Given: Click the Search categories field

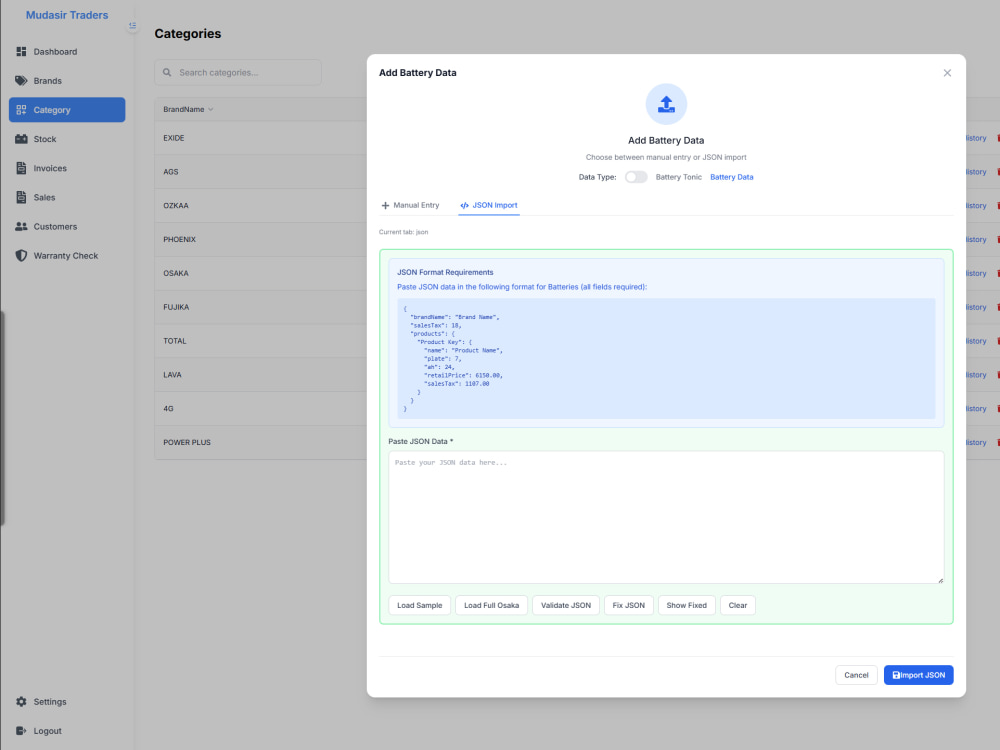Looking at the screenshot, I should [238, 73].
